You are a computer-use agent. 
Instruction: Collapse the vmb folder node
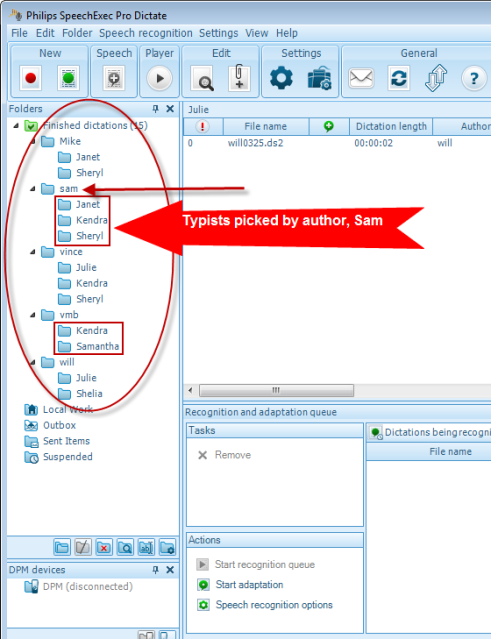[x=33, y=315]
